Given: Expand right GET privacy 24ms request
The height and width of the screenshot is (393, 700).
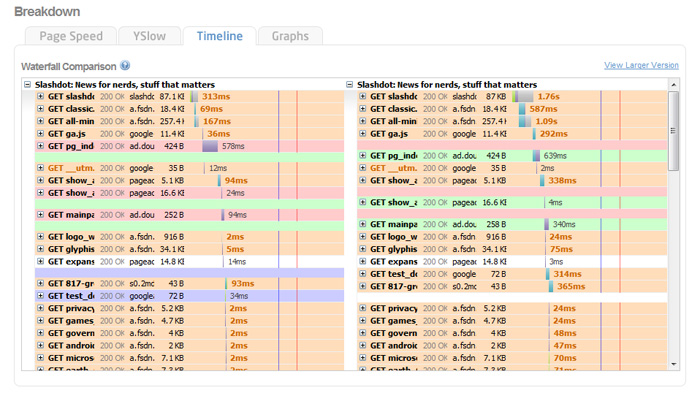Looking at the screenshot, I should (x=362, y=308).
